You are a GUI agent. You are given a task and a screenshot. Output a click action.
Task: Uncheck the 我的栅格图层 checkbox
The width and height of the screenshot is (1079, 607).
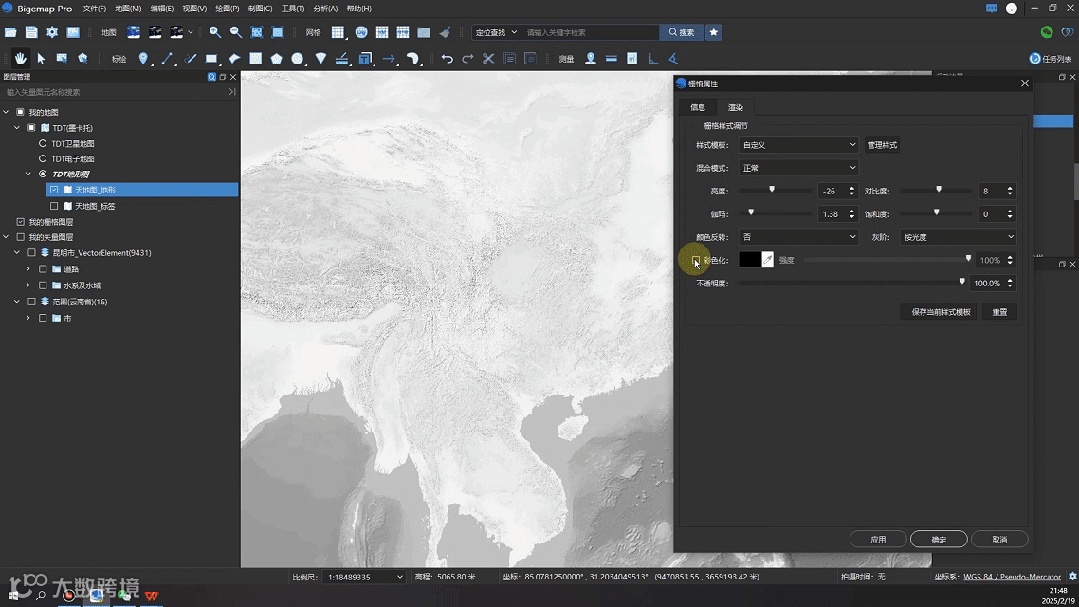(20, 221)
